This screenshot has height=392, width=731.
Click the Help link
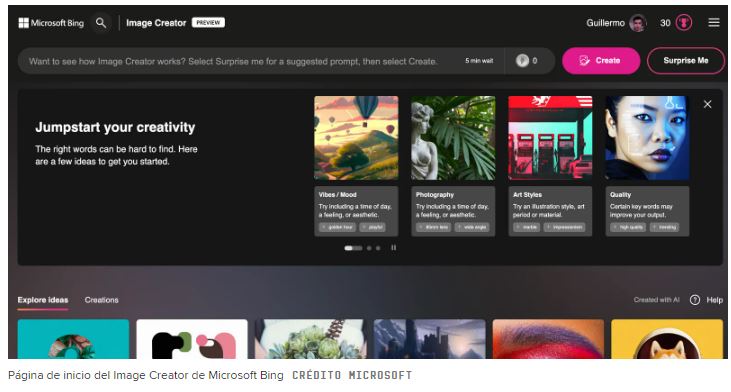click(x=714, y=300)
